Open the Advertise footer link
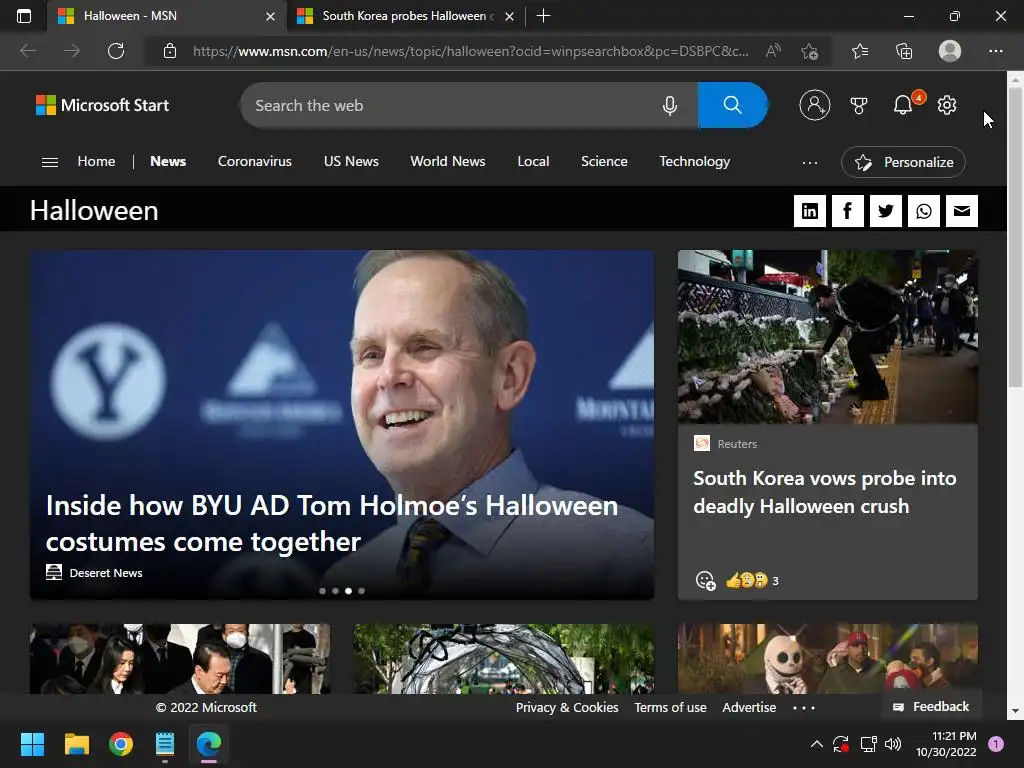This screenshot has width=1024, height=768. (x=749, y=707)
